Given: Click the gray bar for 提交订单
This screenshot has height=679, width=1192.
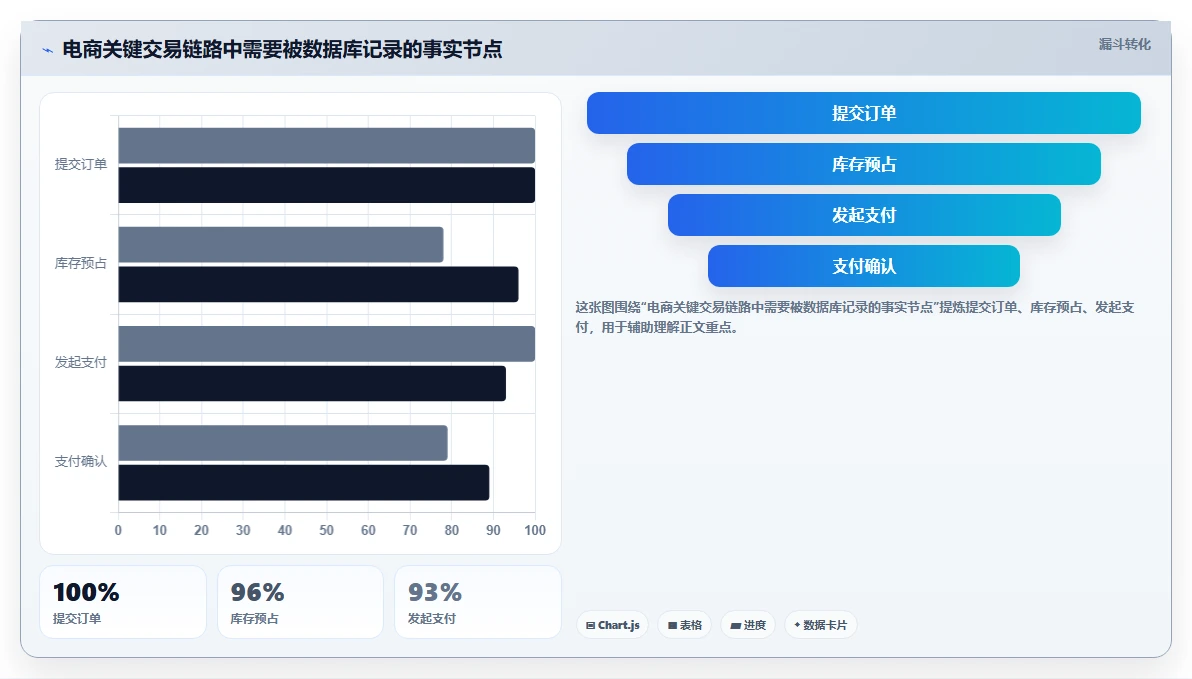Looking at the screenshot, I should pos(327,145).
